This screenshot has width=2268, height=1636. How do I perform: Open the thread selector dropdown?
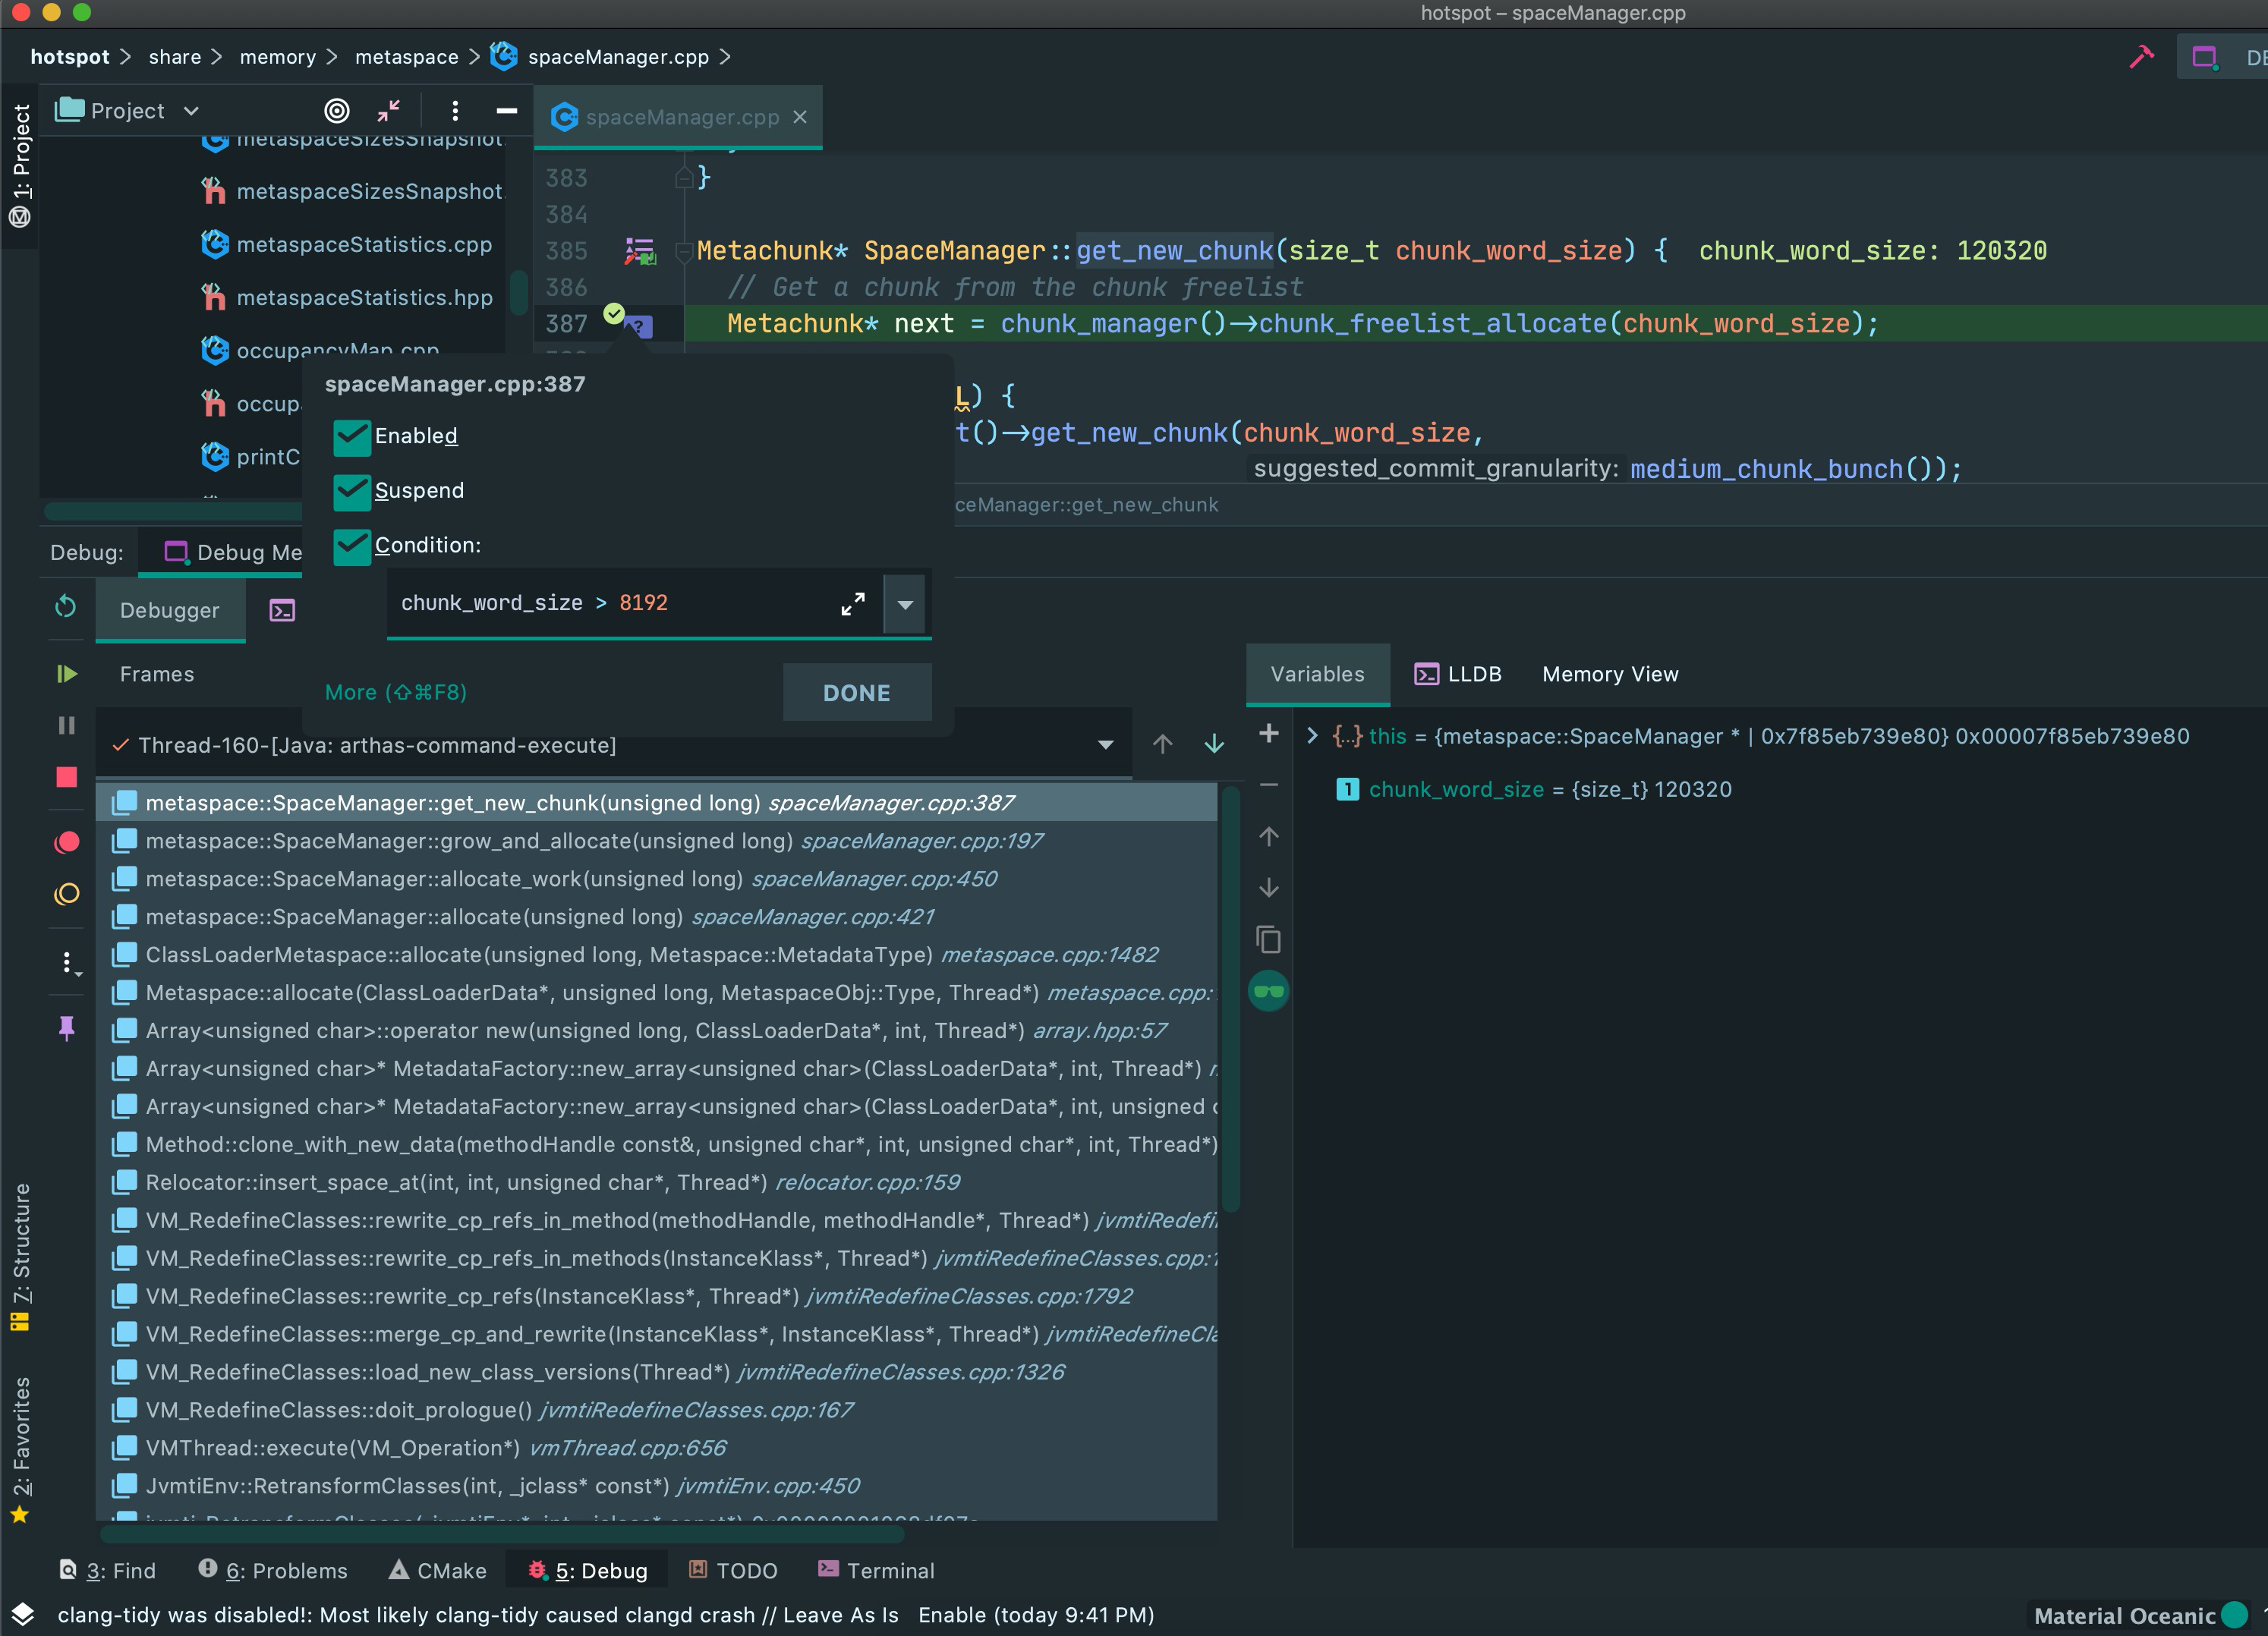1105,745
